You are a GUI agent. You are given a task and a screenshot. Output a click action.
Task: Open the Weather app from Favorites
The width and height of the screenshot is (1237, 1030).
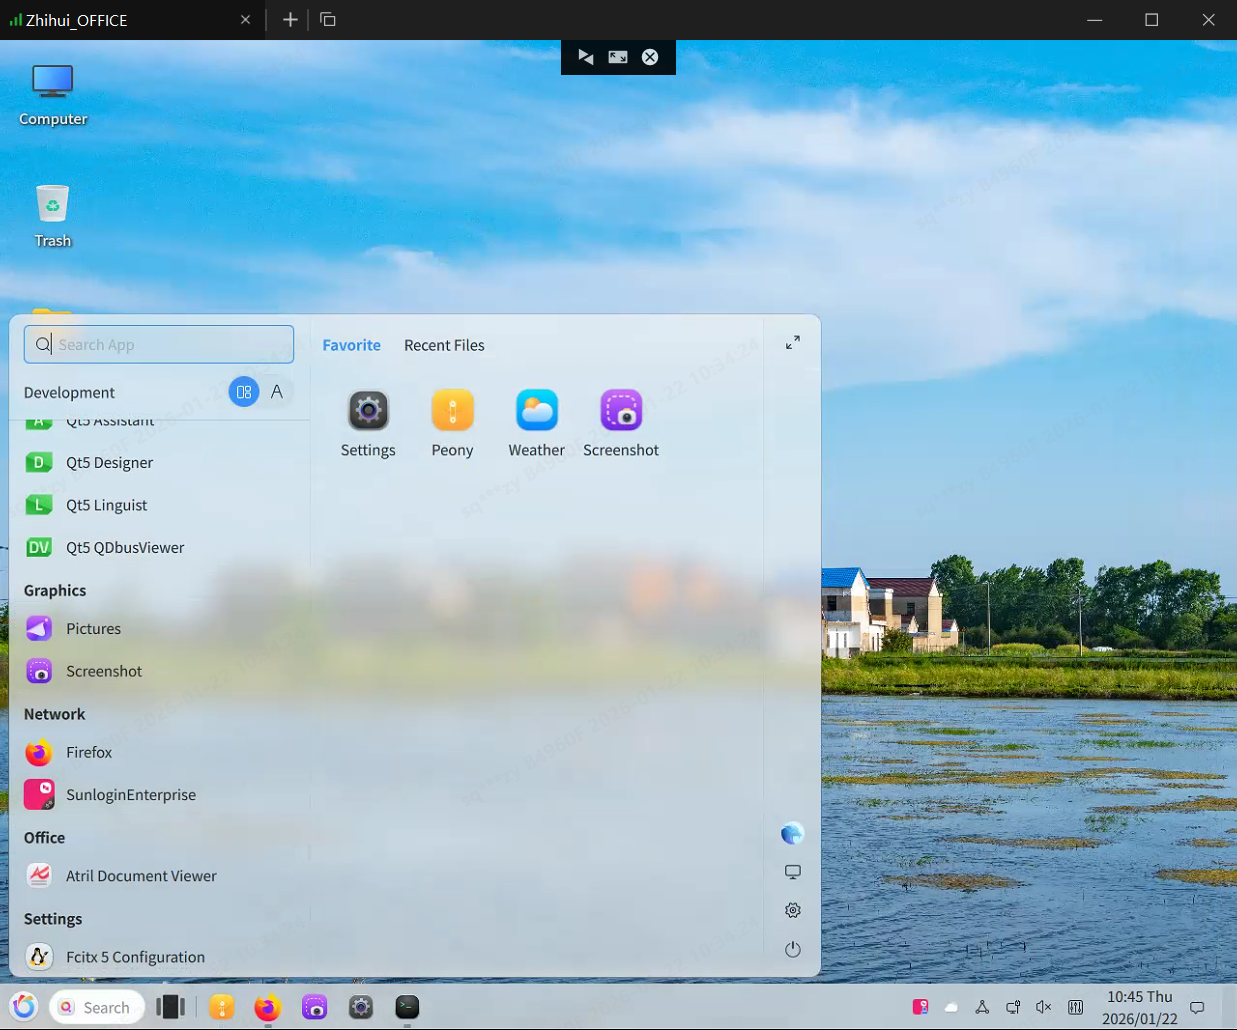coord(536,420)
